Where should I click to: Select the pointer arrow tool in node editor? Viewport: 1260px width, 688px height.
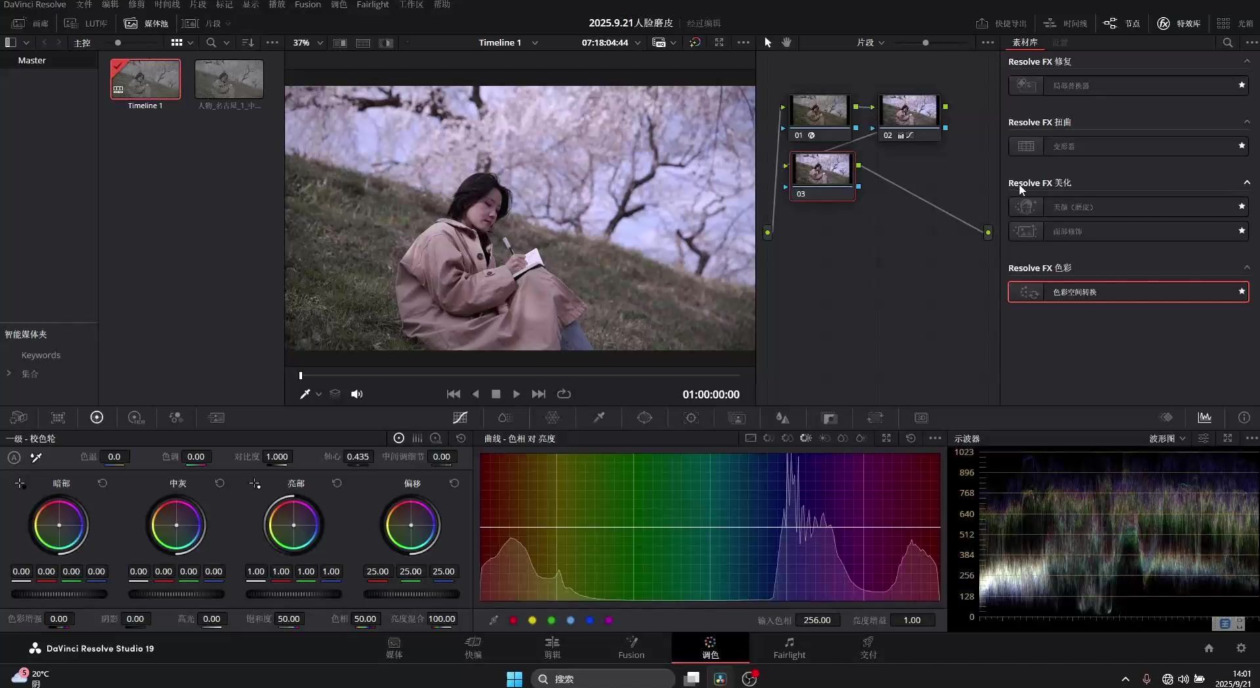click(768, 43)
